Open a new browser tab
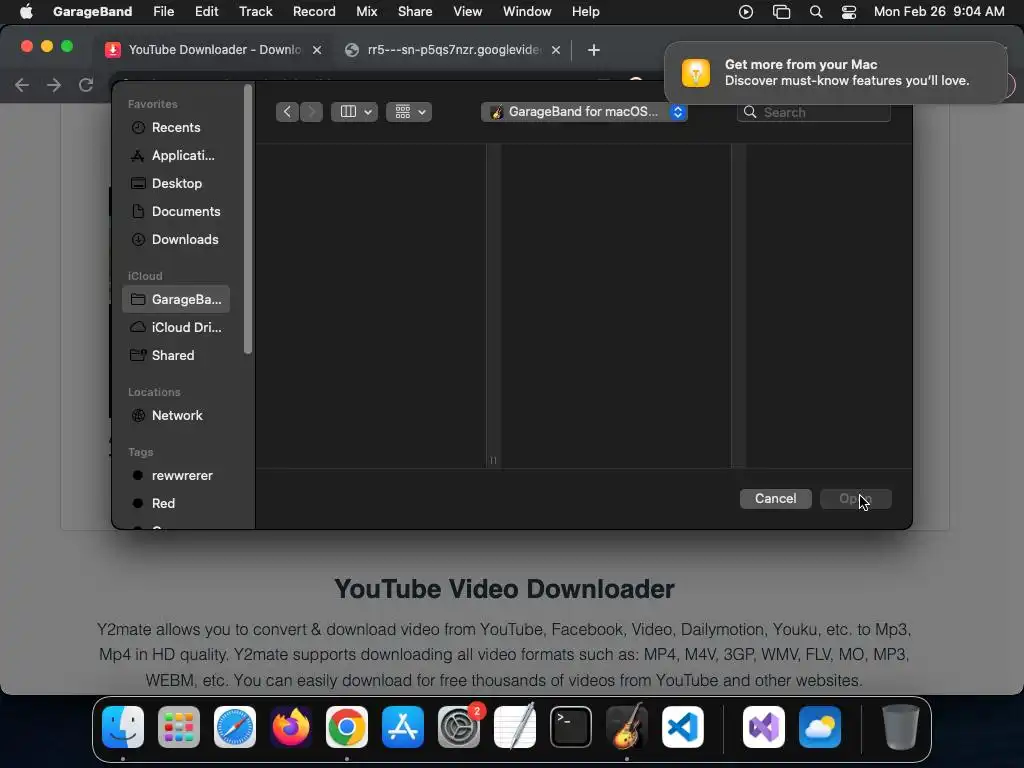This screenshot has width=1024, height=768. [x=594, y=50]
